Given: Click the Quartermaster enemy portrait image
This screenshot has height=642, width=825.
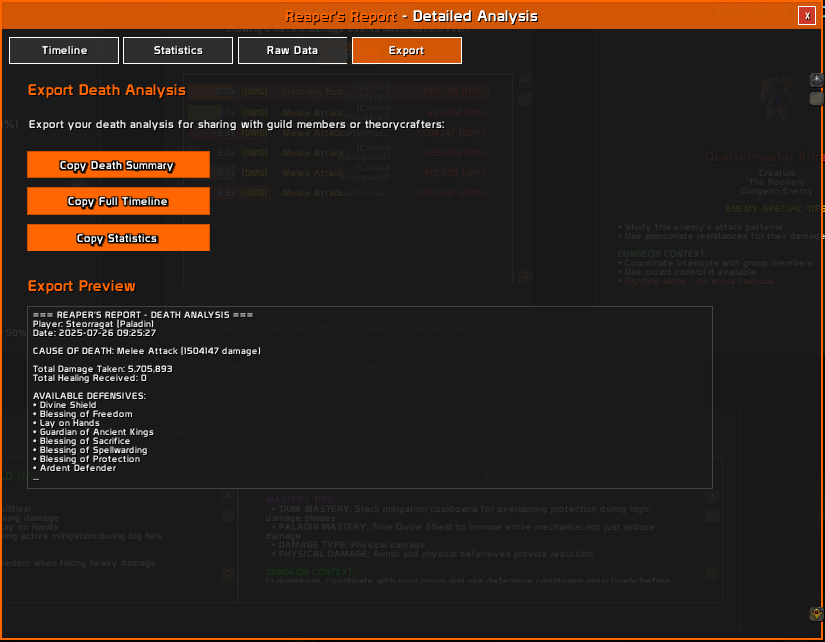Looking at the screenshot, I should click(777, 98).
